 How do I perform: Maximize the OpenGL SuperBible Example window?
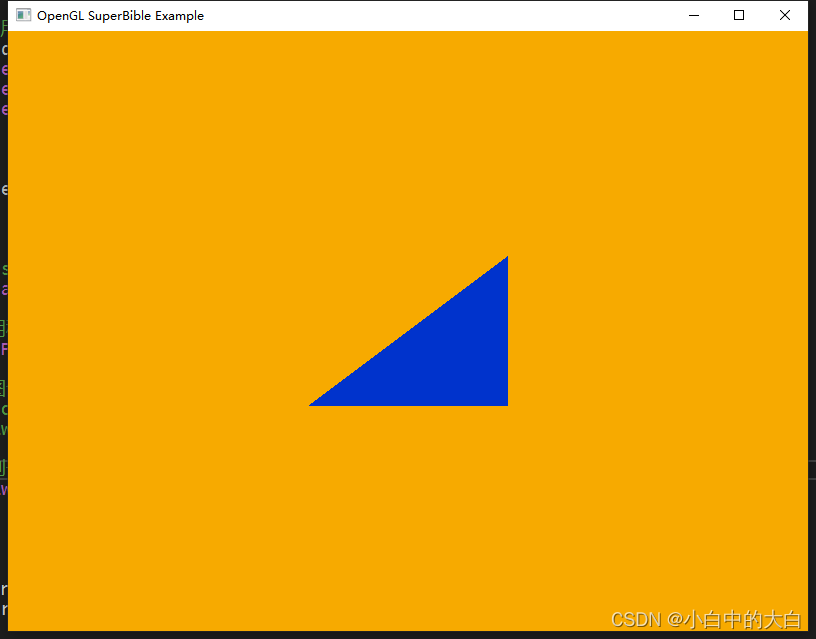pos(738,16)
